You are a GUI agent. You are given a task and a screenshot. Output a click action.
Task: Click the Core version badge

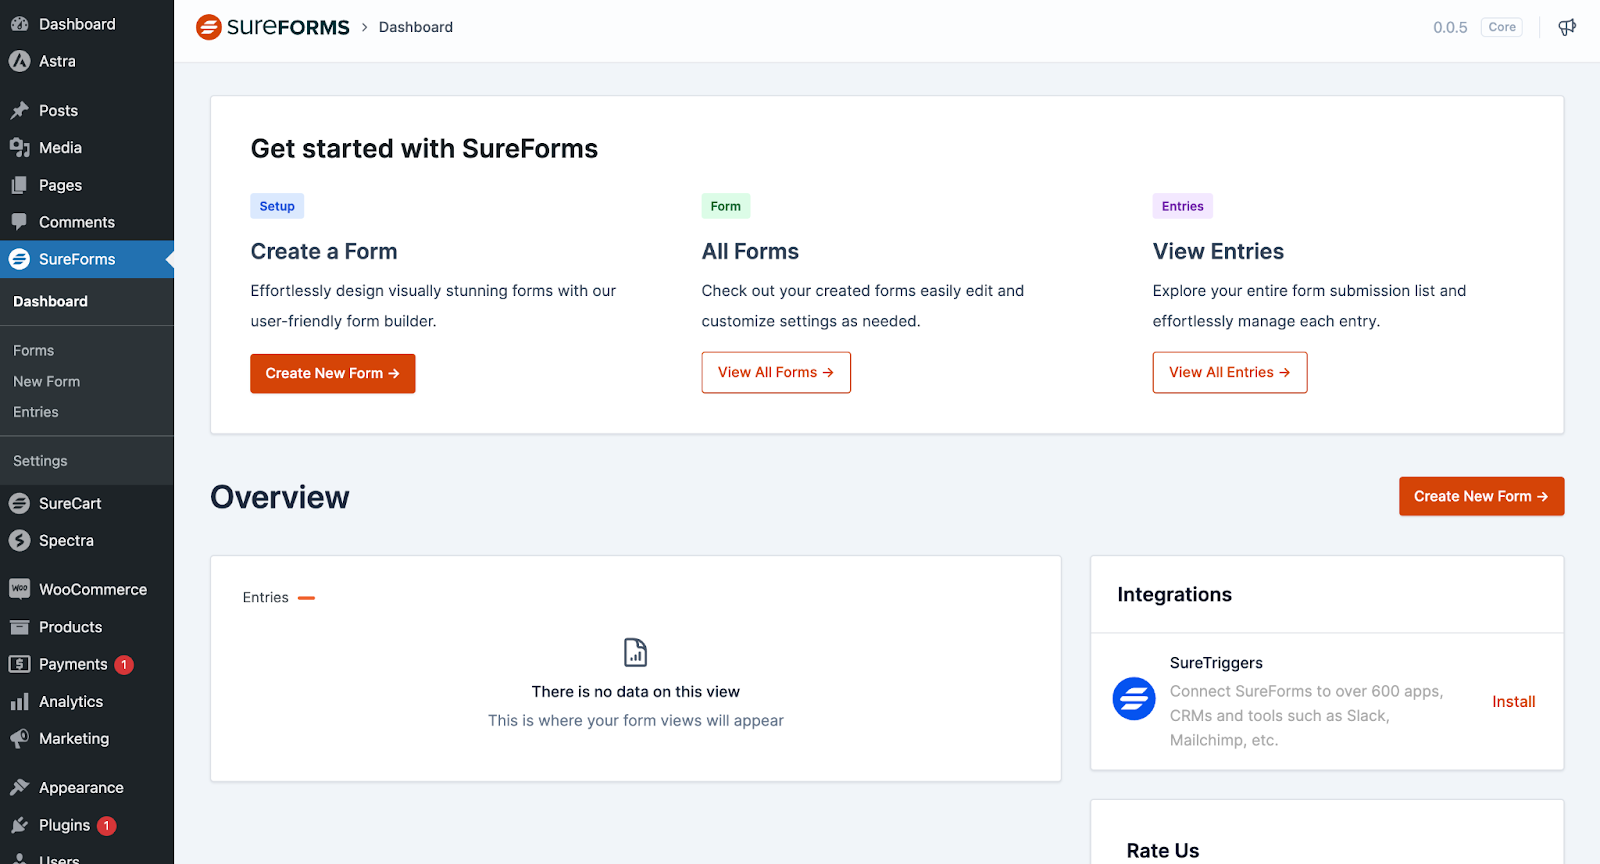1502,27
